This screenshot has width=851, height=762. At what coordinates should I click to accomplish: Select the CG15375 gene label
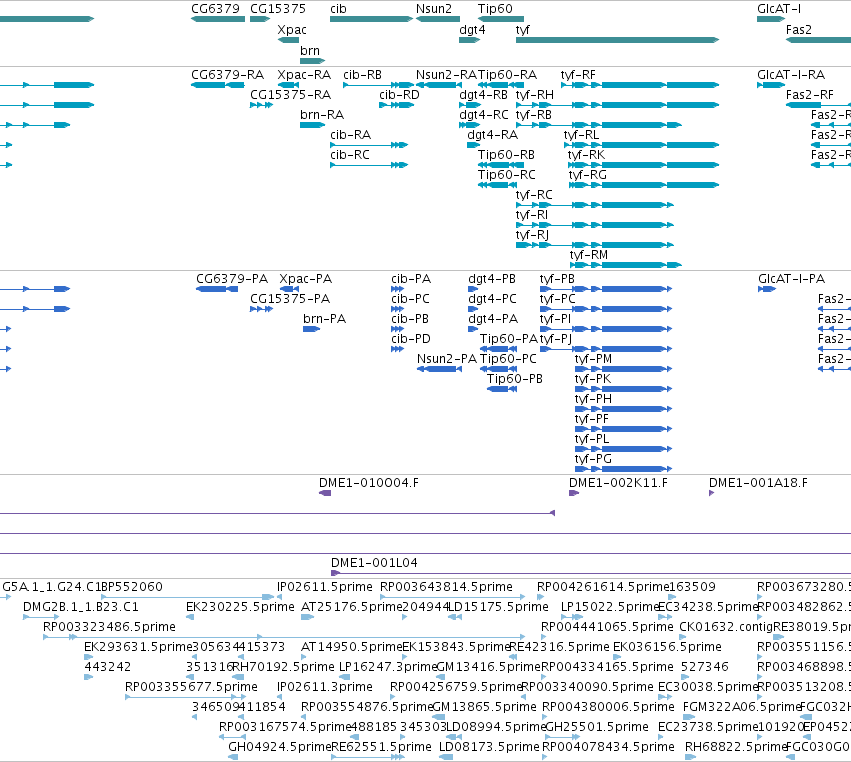click(278, 9)
